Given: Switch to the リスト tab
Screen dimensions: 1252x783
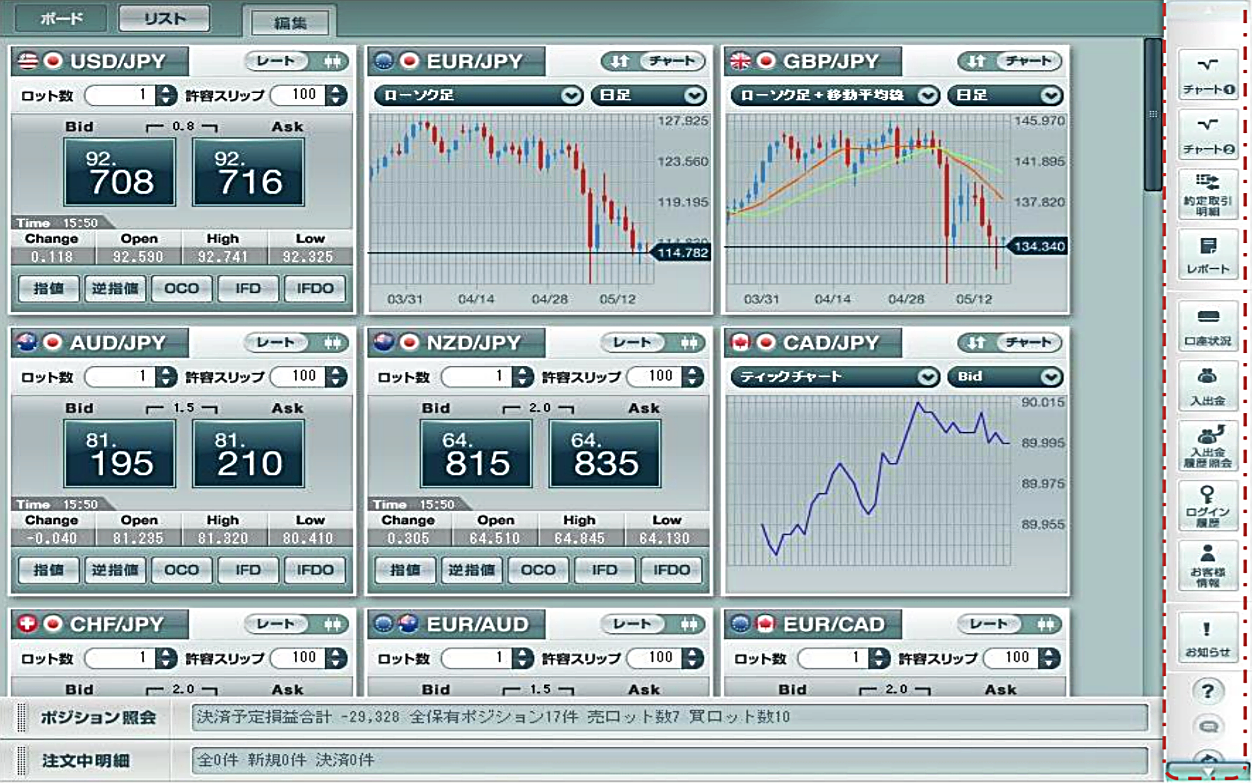Looking at the screenshot, I should pos(164,18).
